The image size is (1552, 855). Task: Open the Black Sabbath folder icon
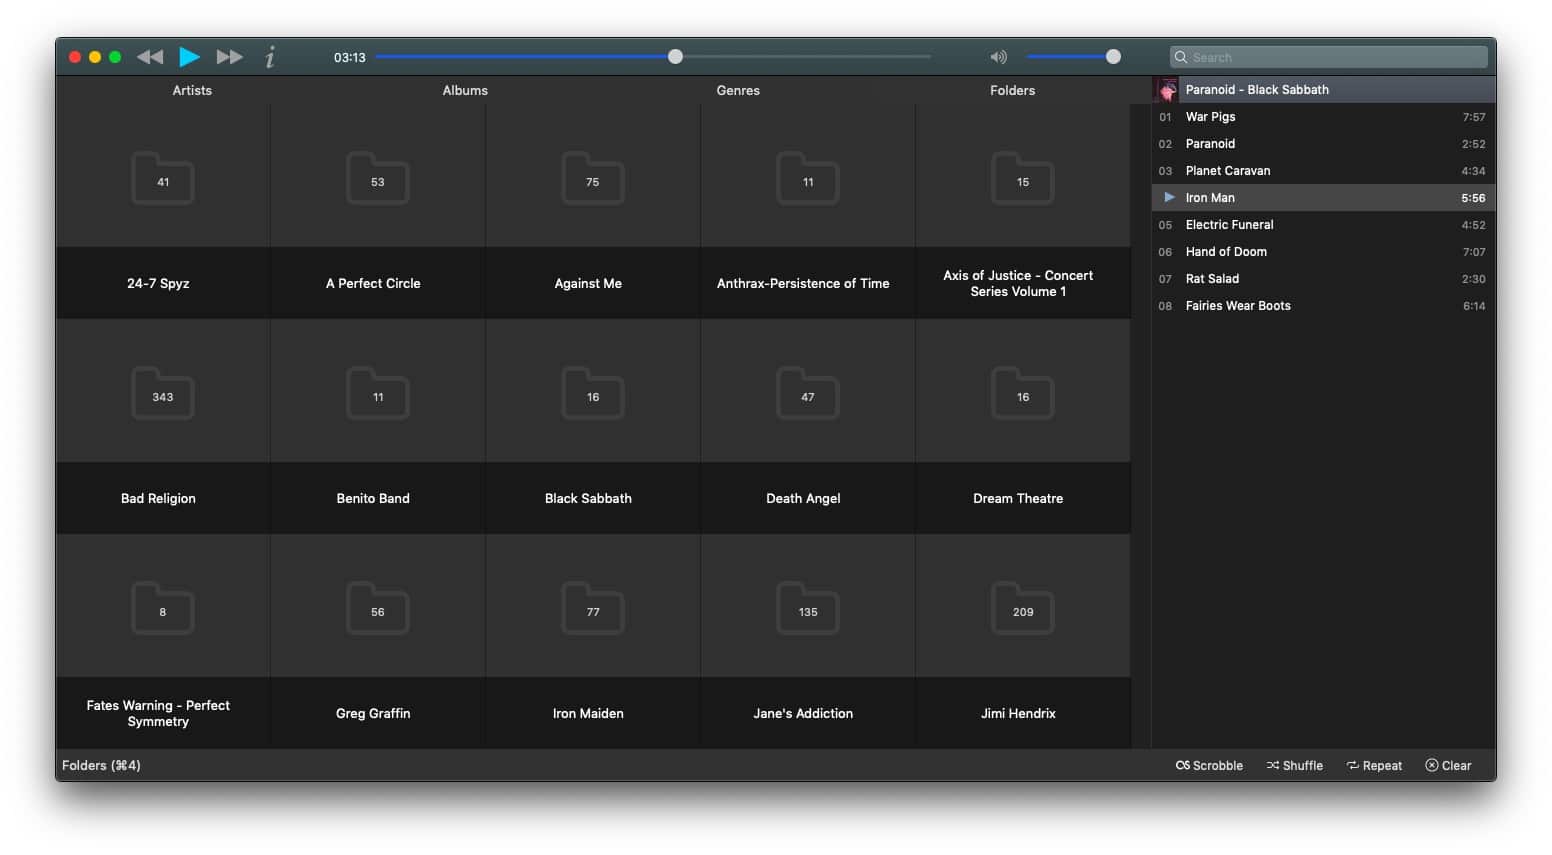pyautogui.click(x=593, y=394)
